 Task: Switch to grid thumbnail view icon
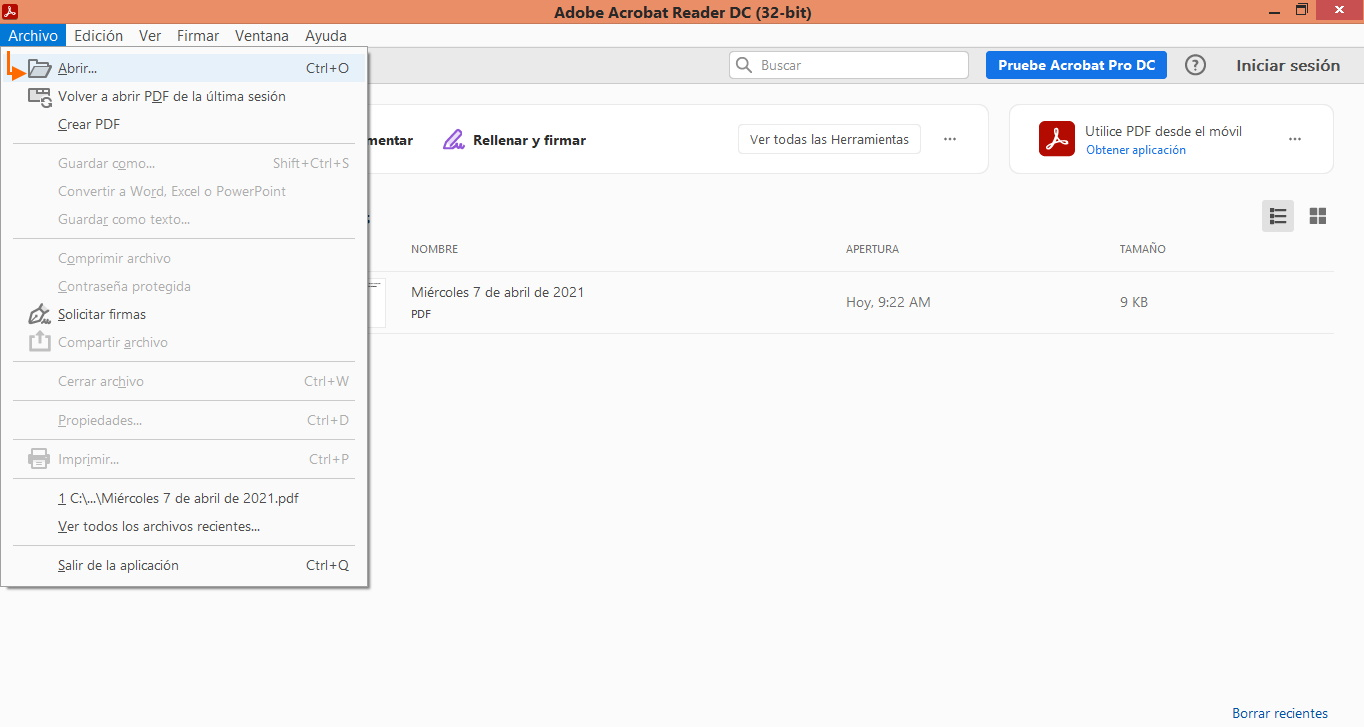click(x=1318, y=216)
